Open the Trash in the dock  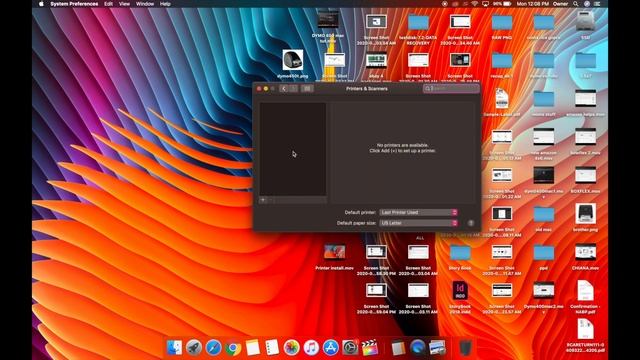point(466,347)
